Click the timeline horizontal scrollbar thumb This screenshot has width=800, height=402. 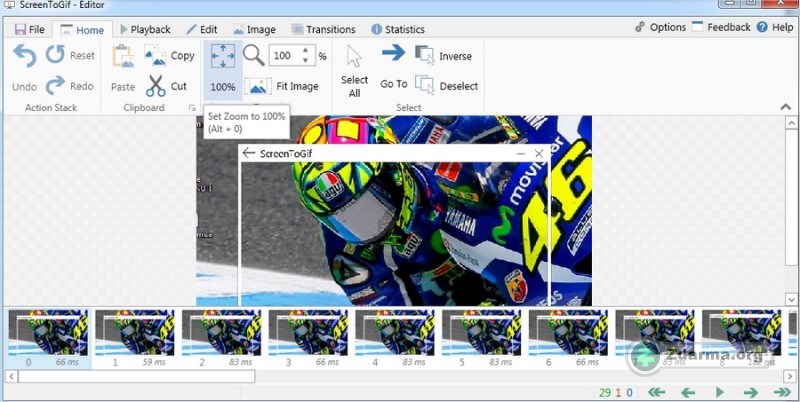pyautogui.click(x=137, y=376)
